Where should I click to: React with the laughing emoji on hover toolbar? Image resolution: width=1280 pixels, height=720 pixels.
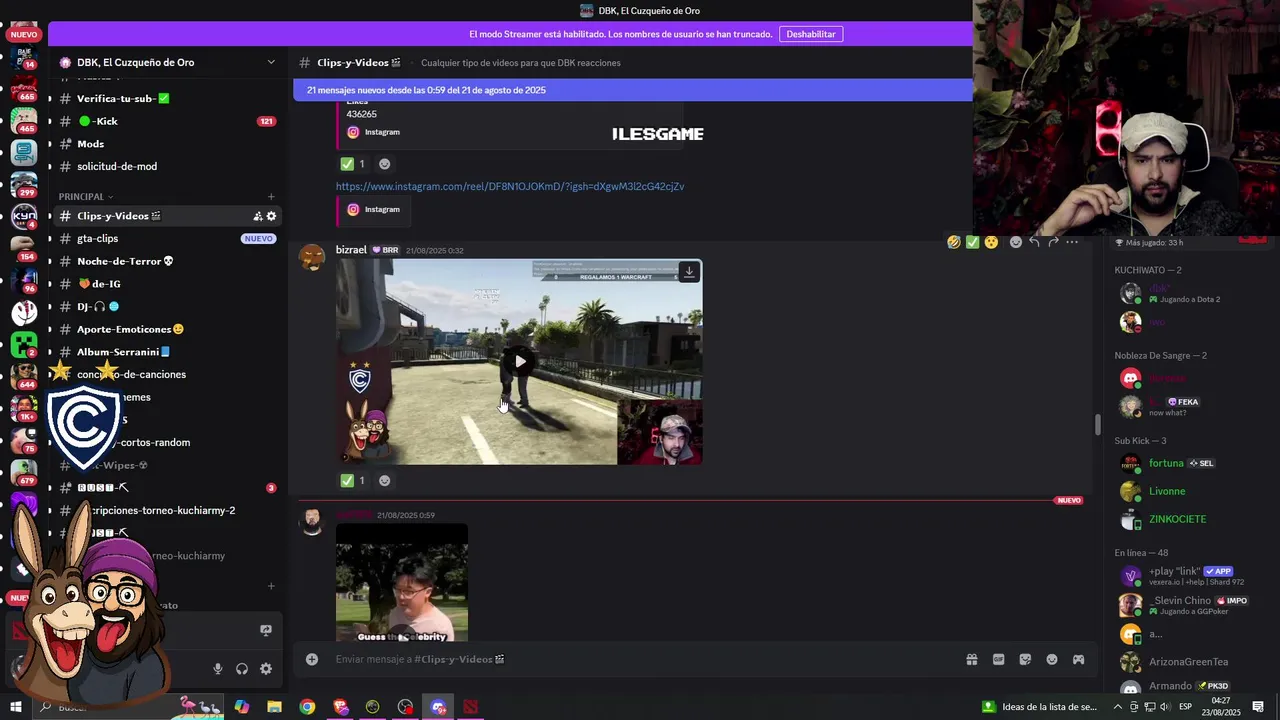(x=954, y=242)
